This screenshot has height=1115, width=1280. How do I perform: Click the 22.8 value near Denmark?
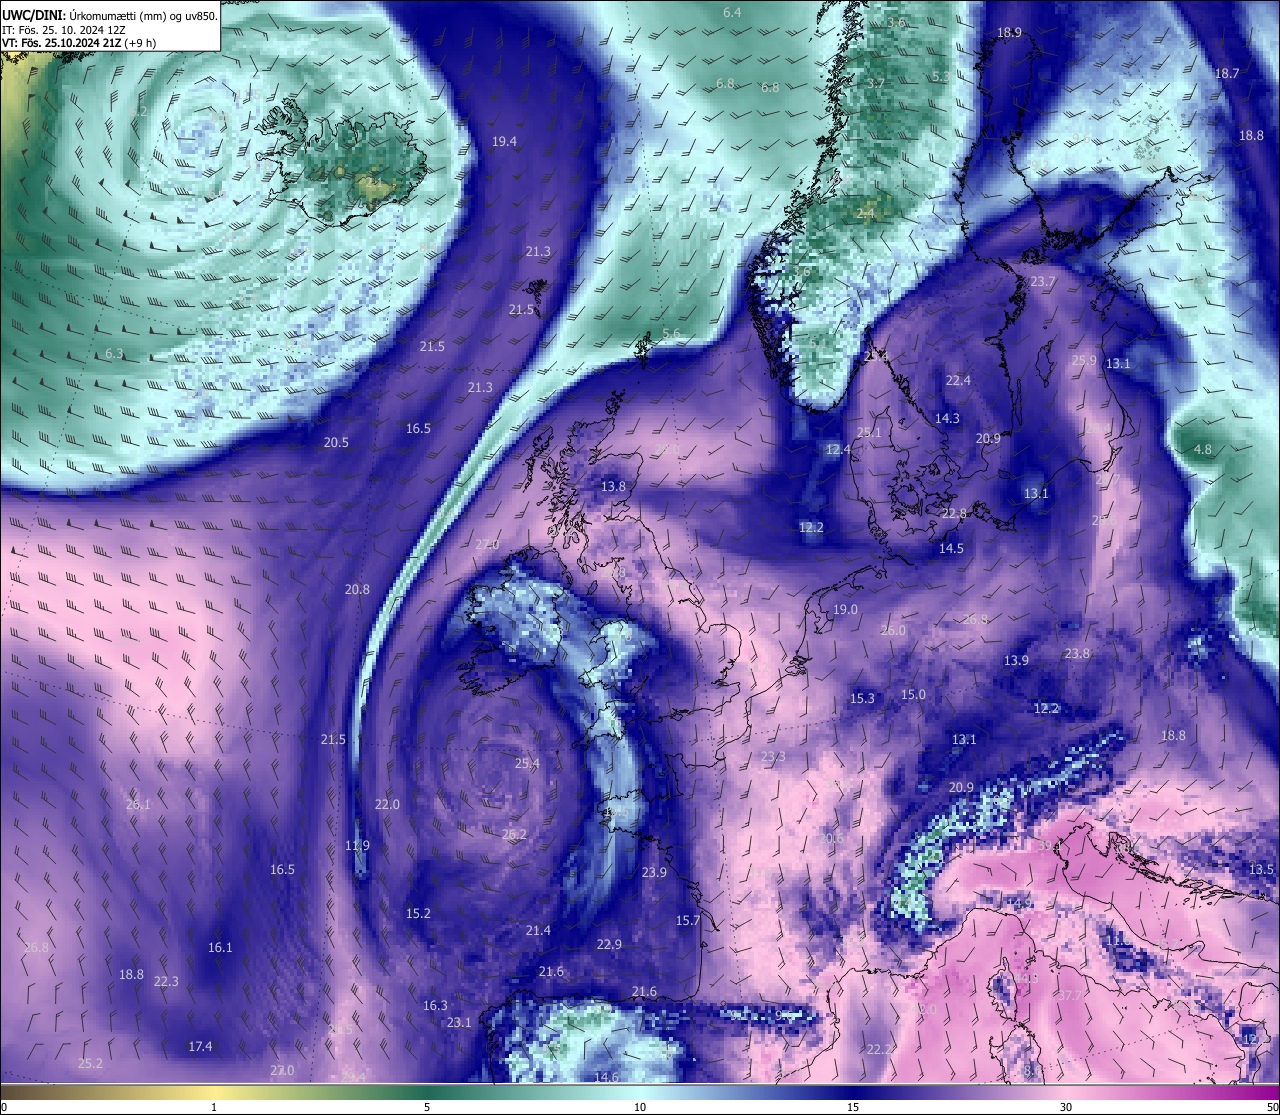coord(954,514)
